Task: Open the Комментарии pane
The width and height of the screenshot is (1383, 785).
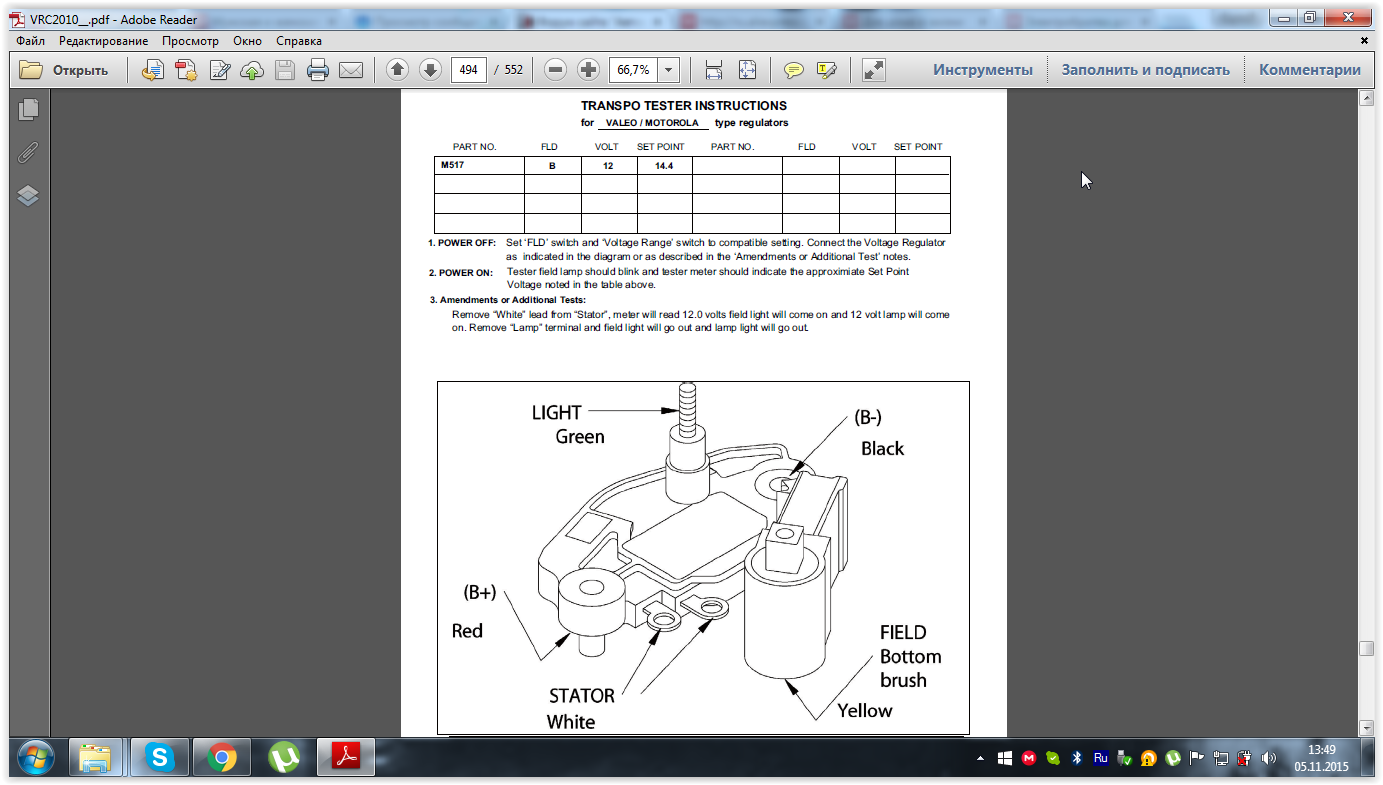Action: coord(1310,70)
